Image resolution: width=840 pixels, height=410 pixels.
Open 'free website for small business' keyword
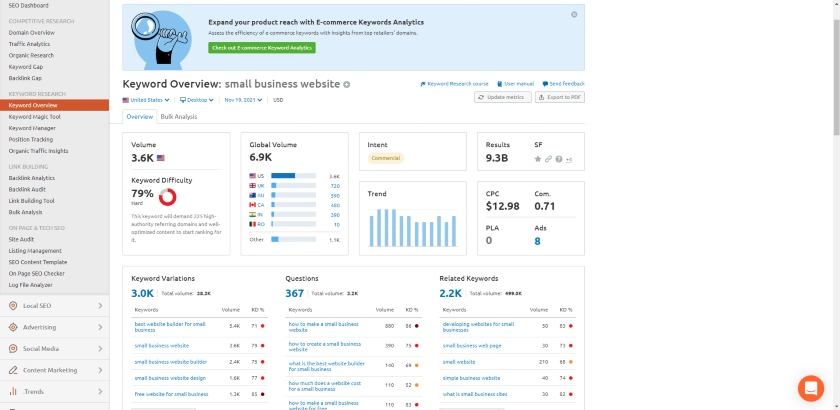coord(171,394)
